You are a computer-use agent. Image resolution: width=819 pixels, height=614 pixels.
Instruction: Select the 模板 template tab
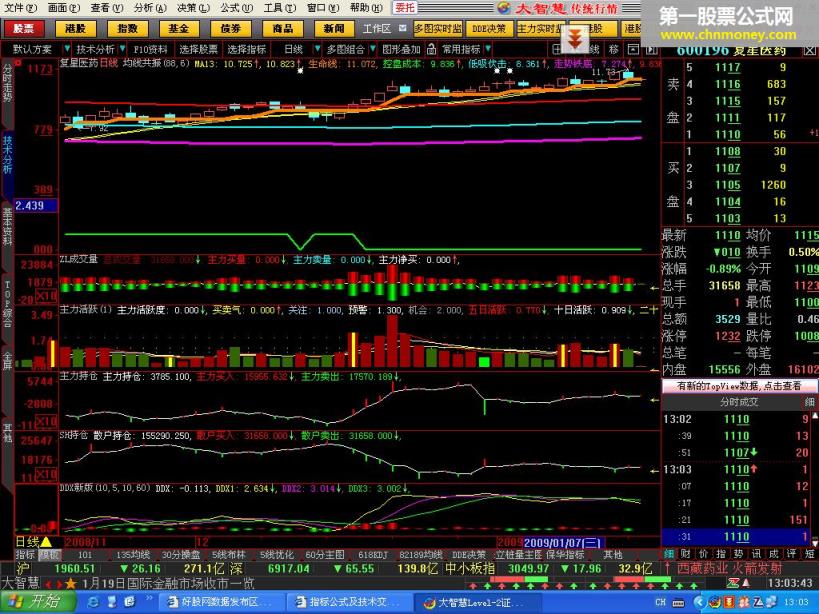point(49,554)
